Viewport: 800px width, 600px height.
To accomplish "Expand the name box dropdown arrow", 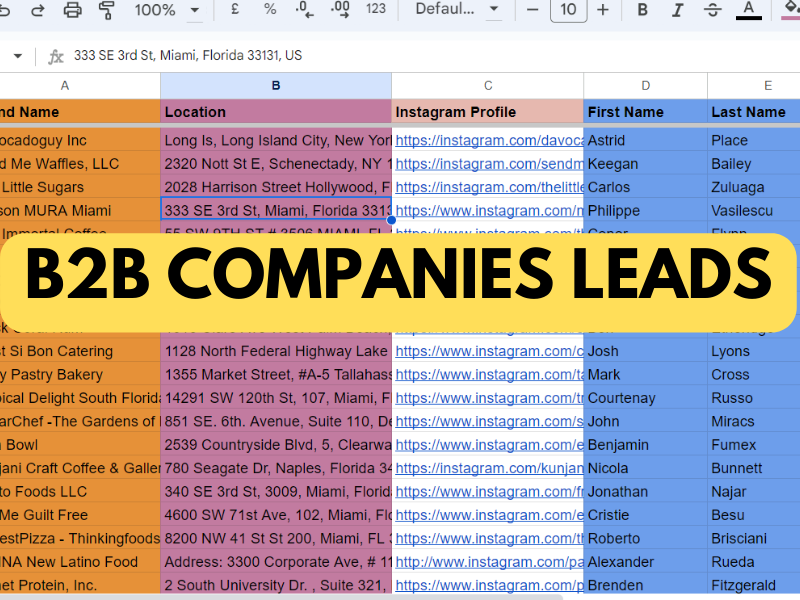I will click(18, 56).
